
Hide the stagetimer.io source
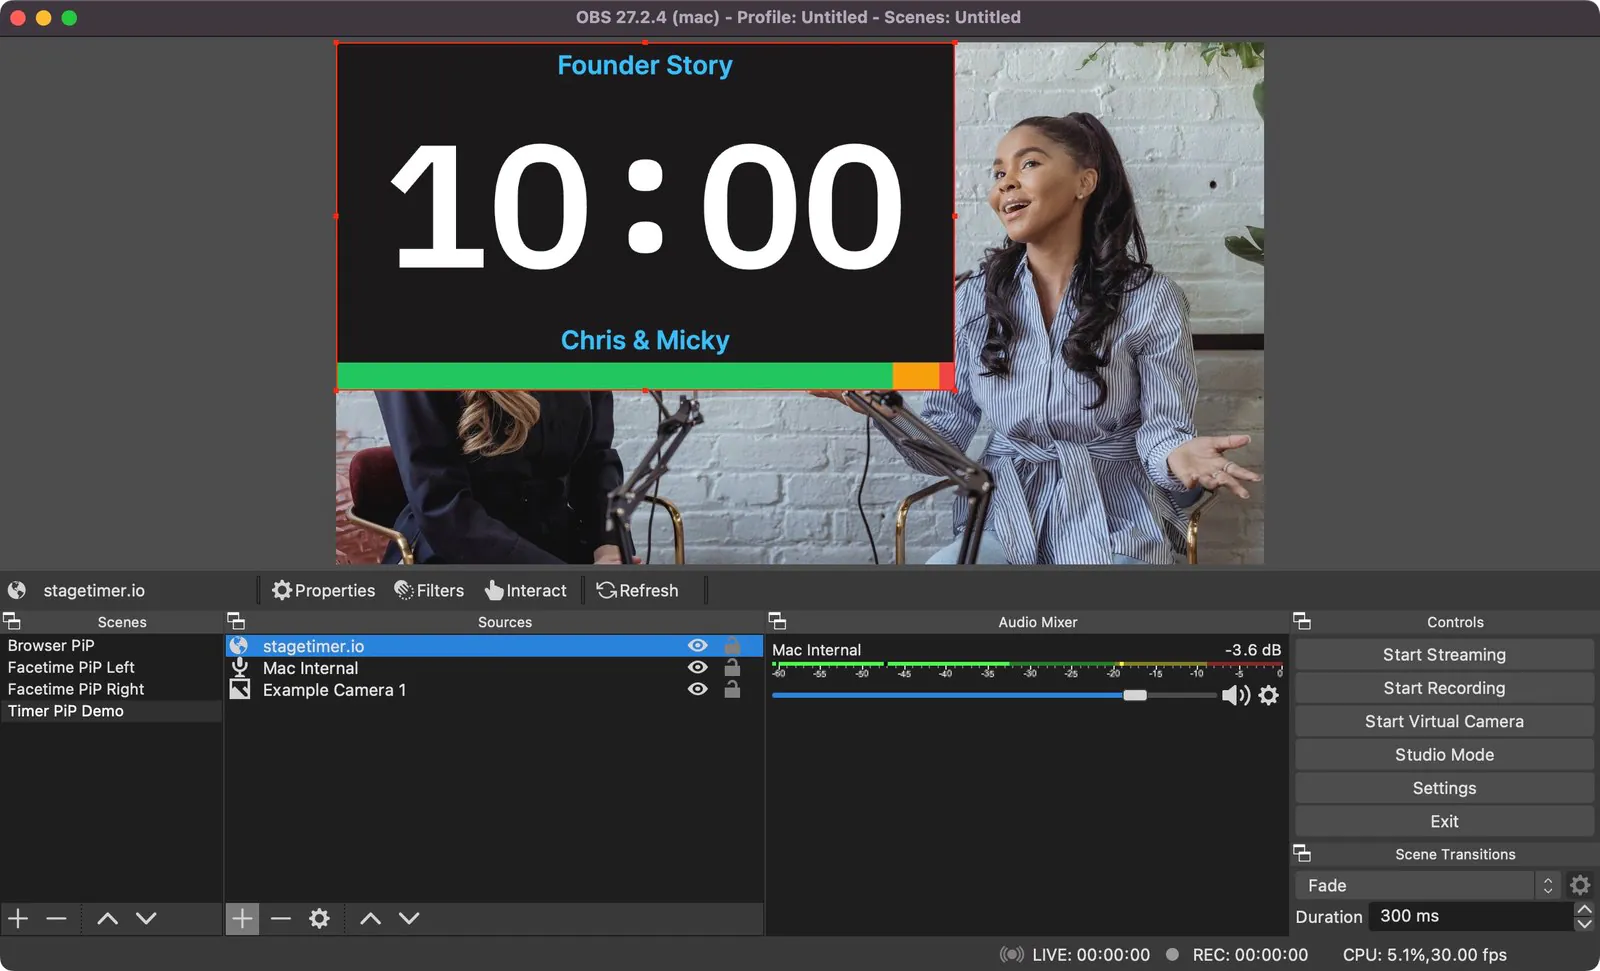click(697, 645)
